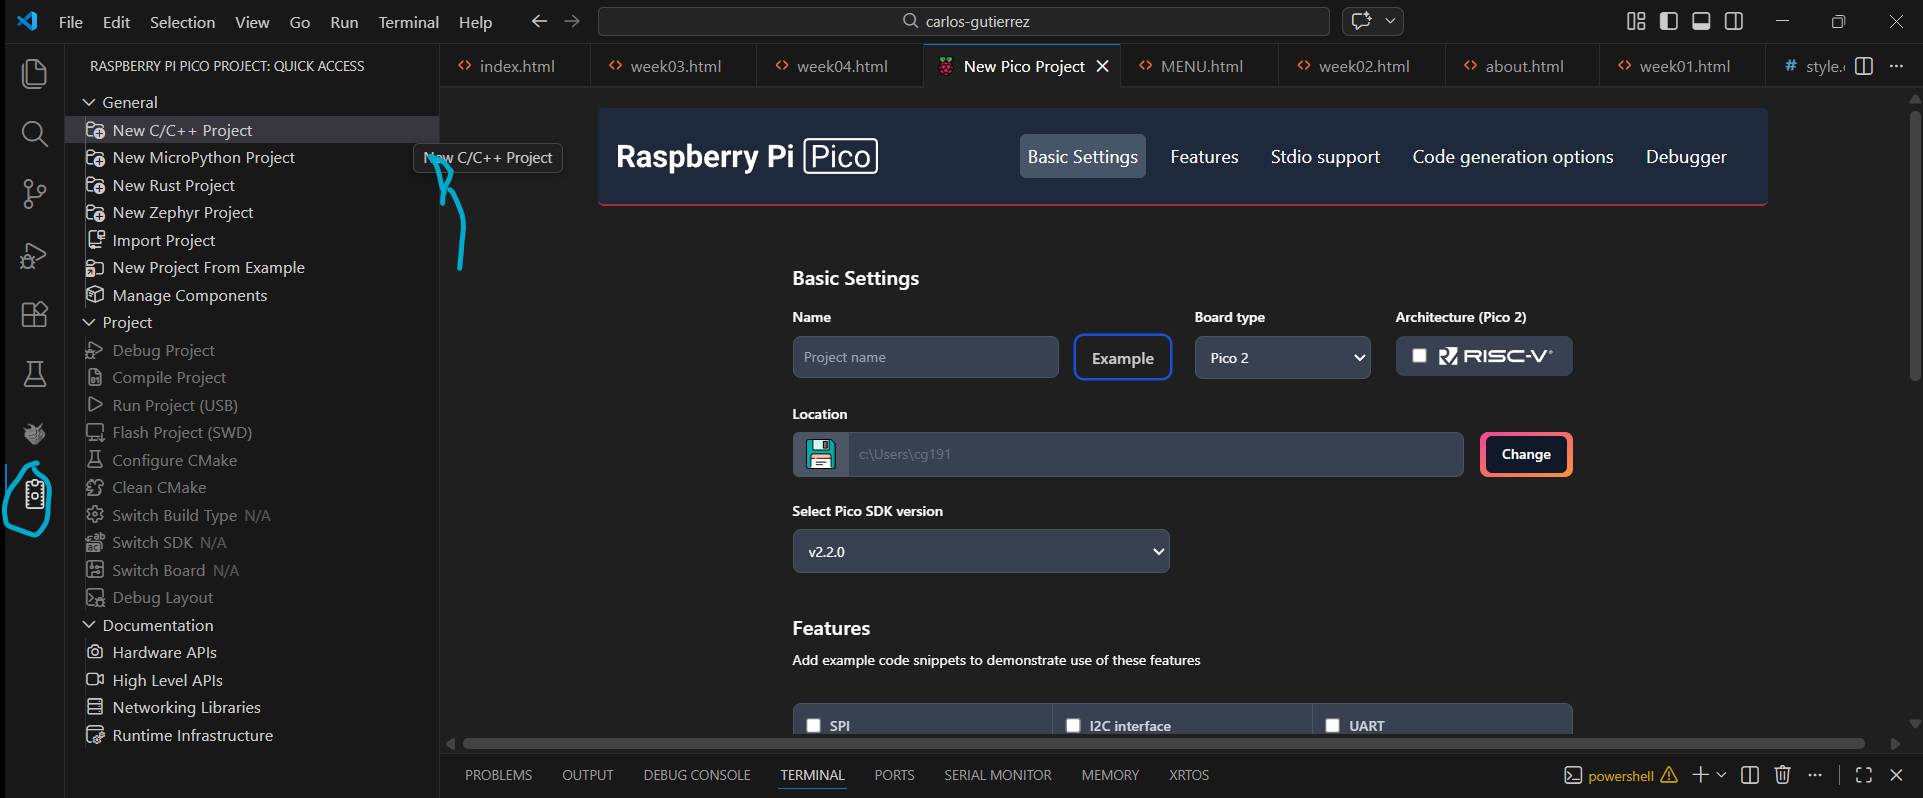
Task: Click the new terminal plus icon
Action: coord(1700,775)
